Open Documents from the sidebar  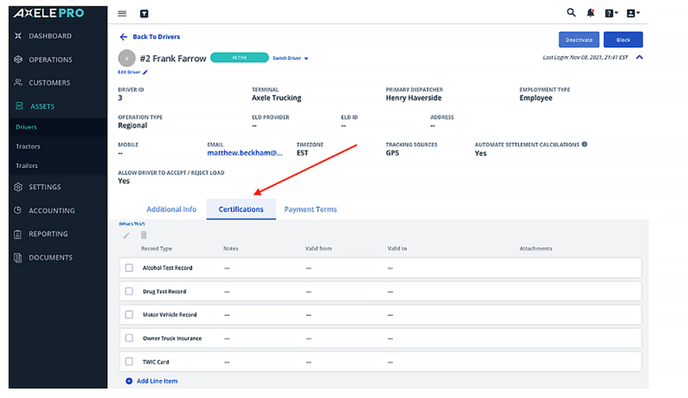51,258
